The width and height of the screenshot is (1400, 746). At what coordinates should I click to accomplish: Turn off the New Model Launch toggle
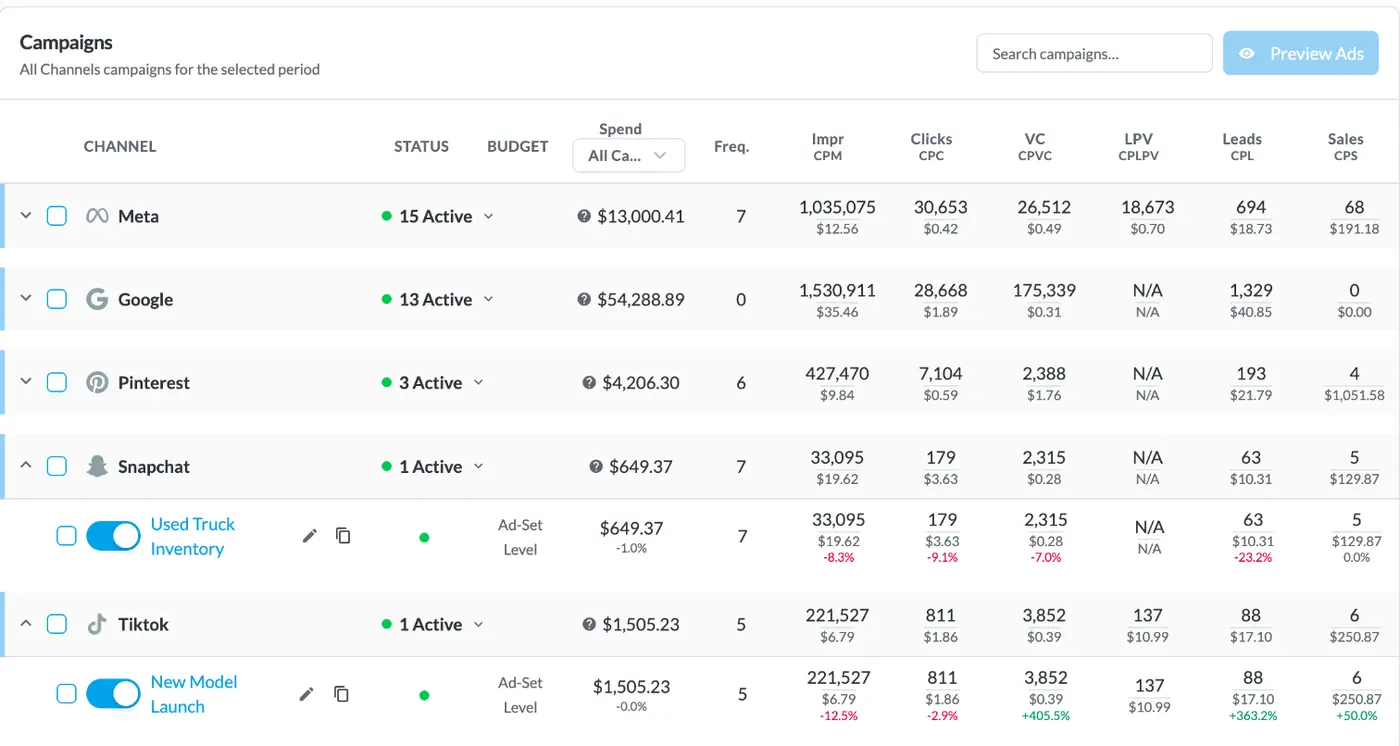tap(113, 694)
